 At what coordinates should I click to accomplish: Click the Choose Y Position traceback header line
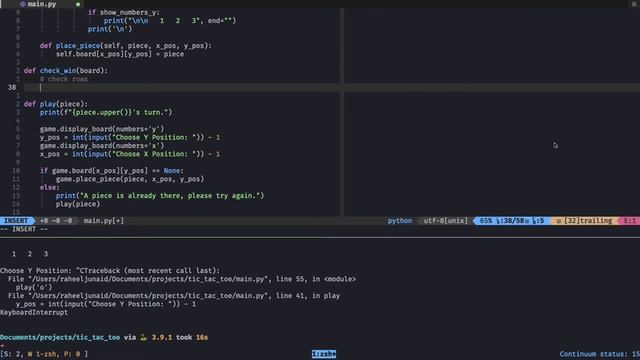click(110, 271)
